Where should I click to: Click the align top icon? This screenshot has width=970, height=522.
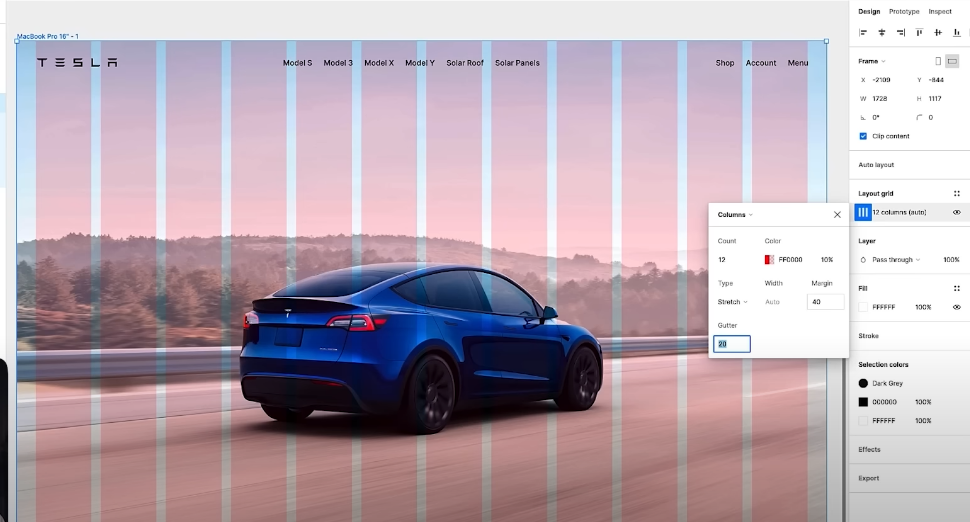[920, 32]
